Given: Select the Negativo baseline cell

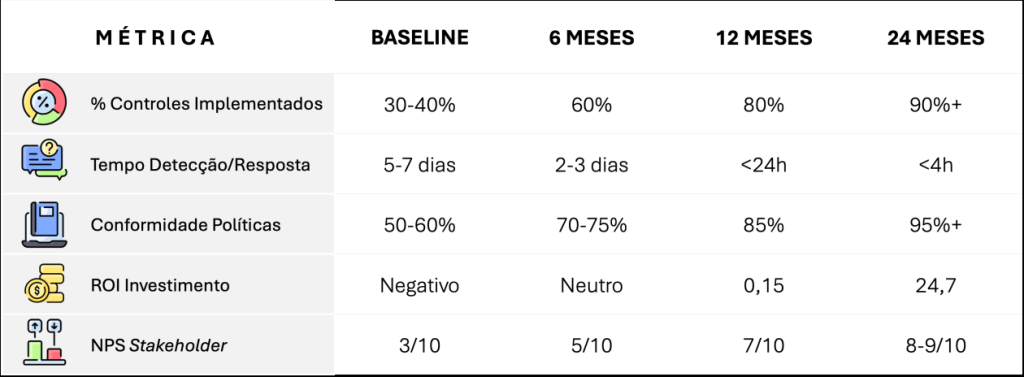Looking at the screenshot, I should [x=419, y=286].
